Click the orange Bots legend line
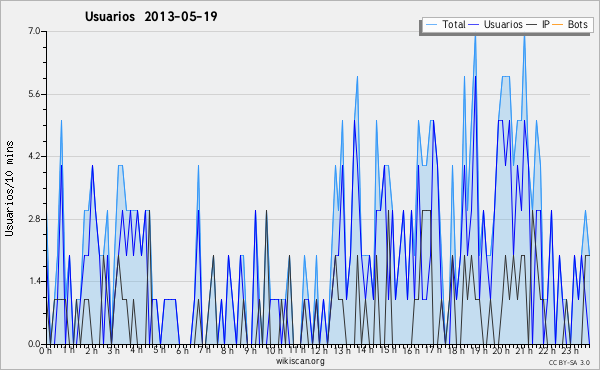600x370 pixels. pyautogui.click(x=558, y=25)
